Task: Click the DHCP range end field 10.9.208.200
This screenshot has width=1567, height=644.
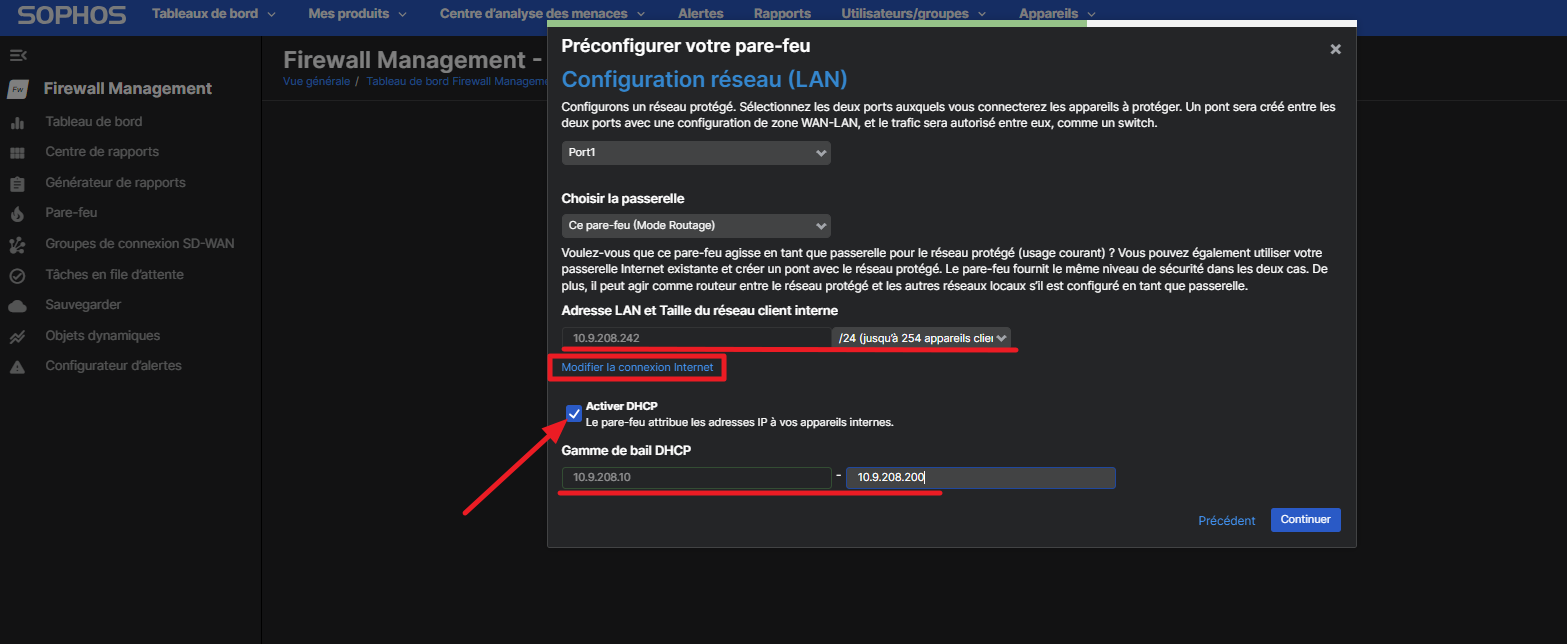Action: (x=981, y=478)
